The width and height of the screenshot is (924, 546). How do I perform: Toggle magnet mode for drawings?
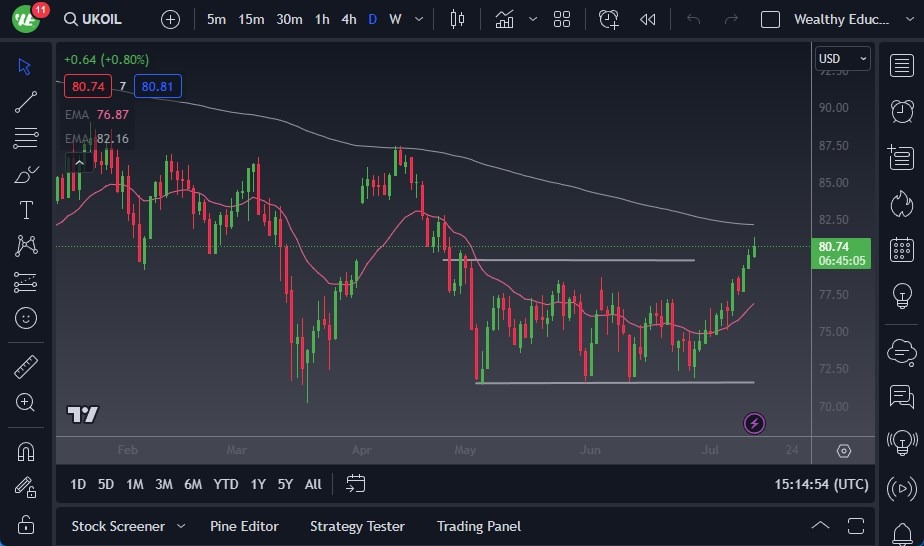click(x=26, y=451)
